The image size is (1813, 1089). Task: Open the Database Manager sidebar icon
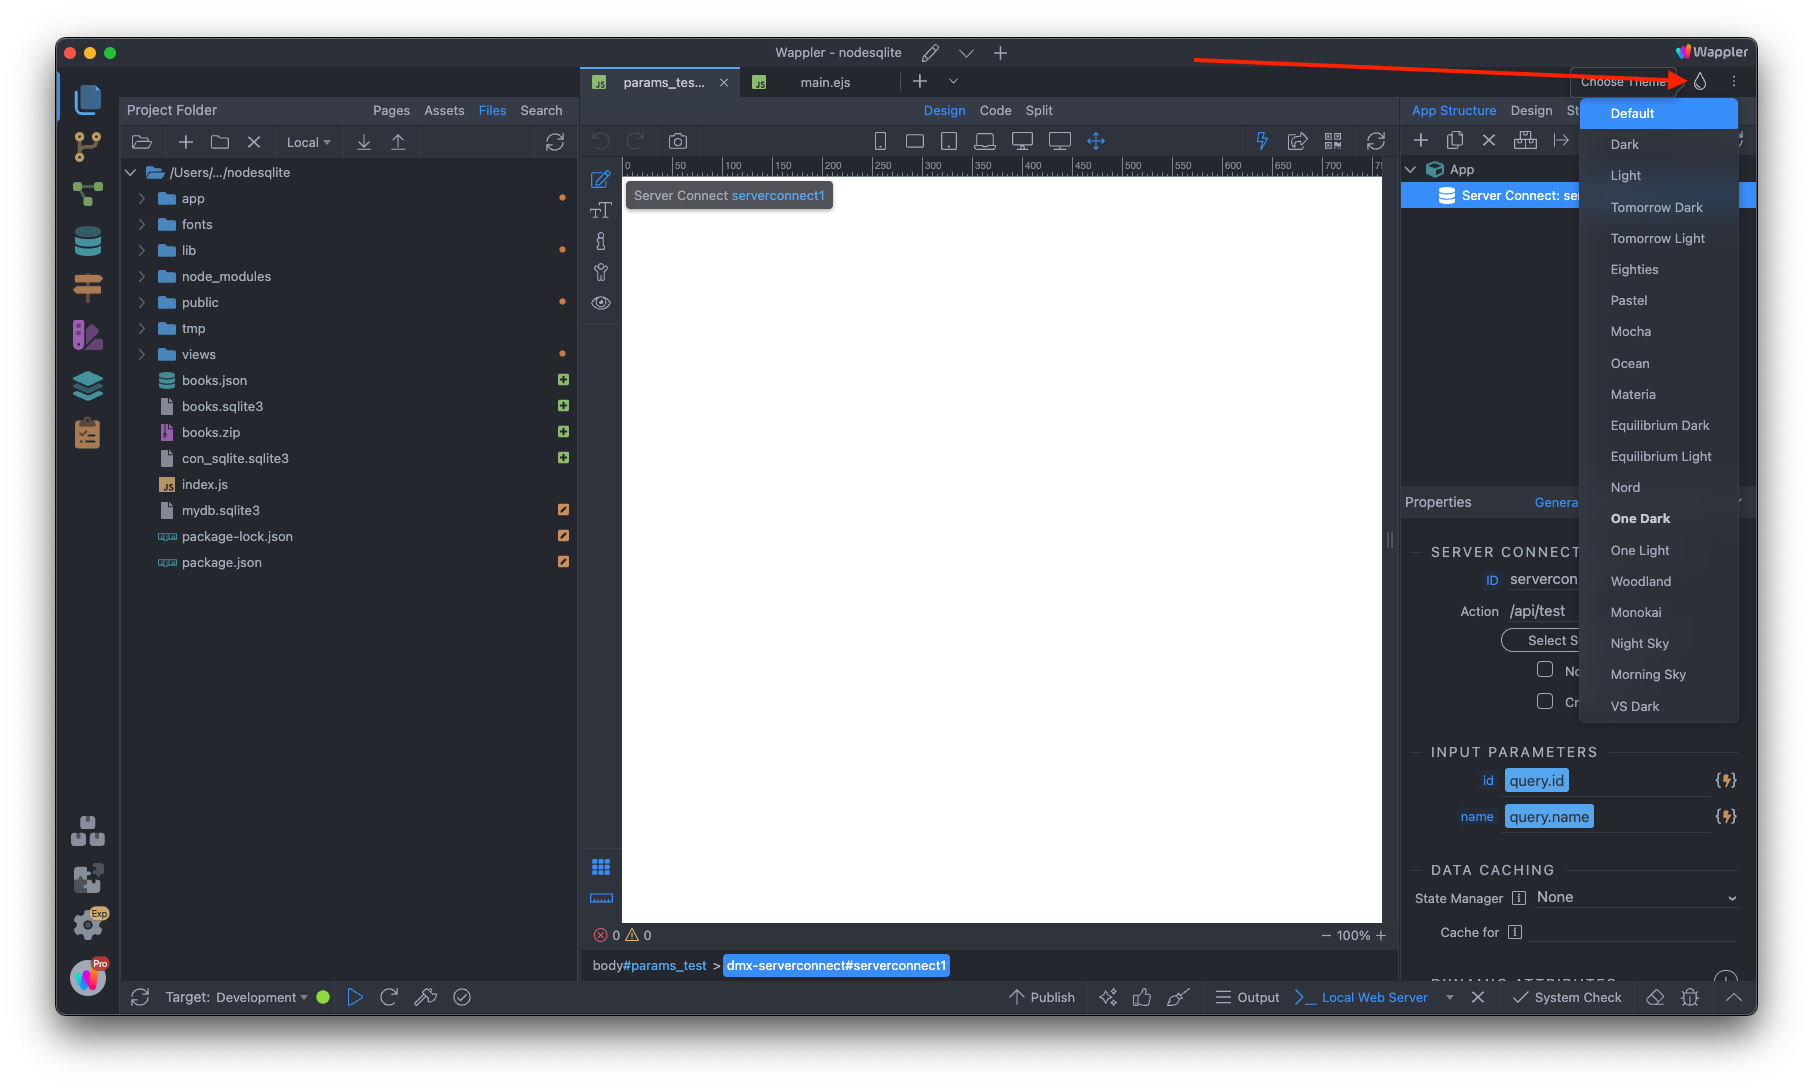coord(88,241)
